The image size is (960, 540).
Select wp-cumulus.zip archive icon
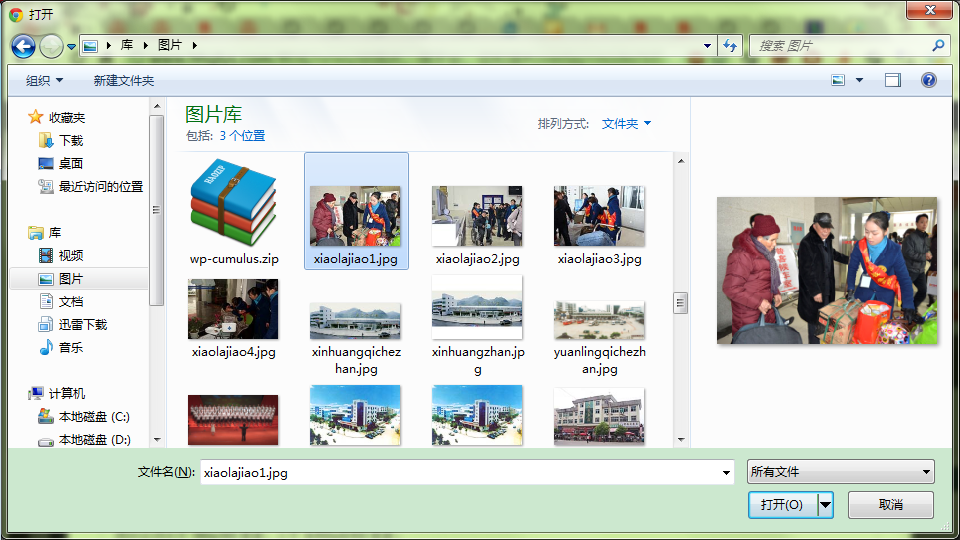(234, 203)
